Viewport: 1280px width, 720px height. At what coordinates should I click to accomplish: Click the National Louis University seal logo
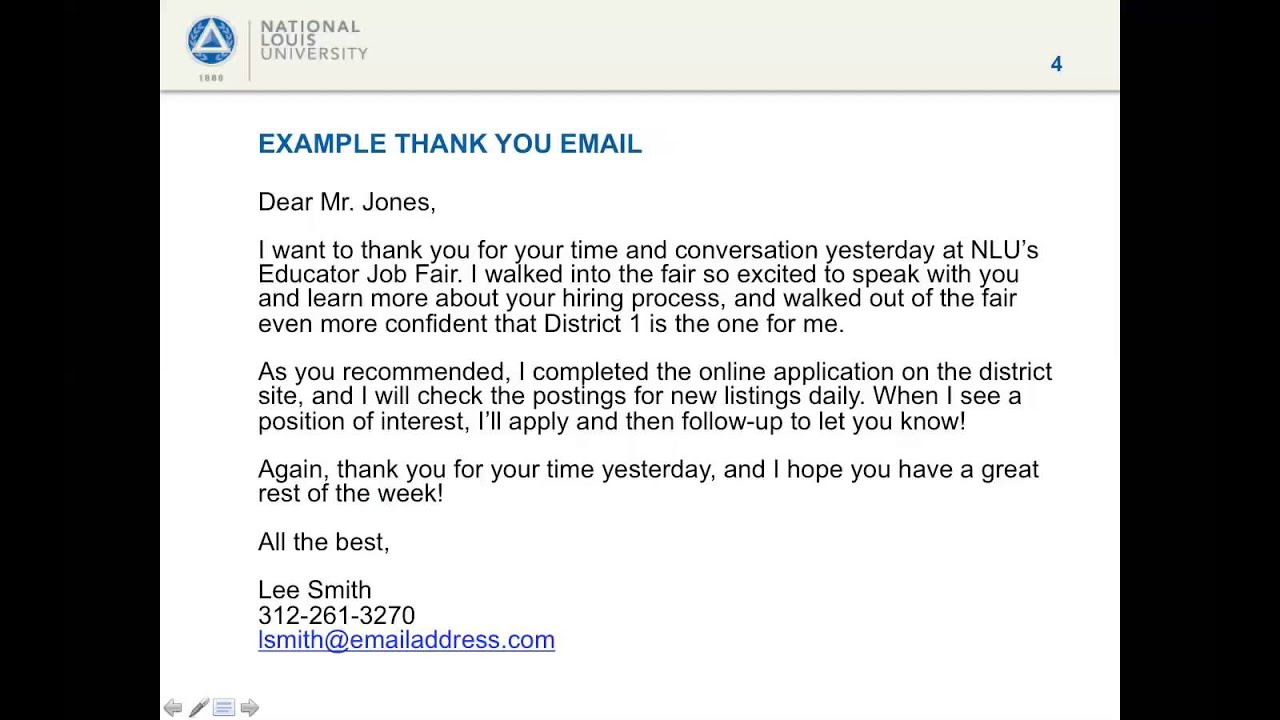(x=211, y=41)
